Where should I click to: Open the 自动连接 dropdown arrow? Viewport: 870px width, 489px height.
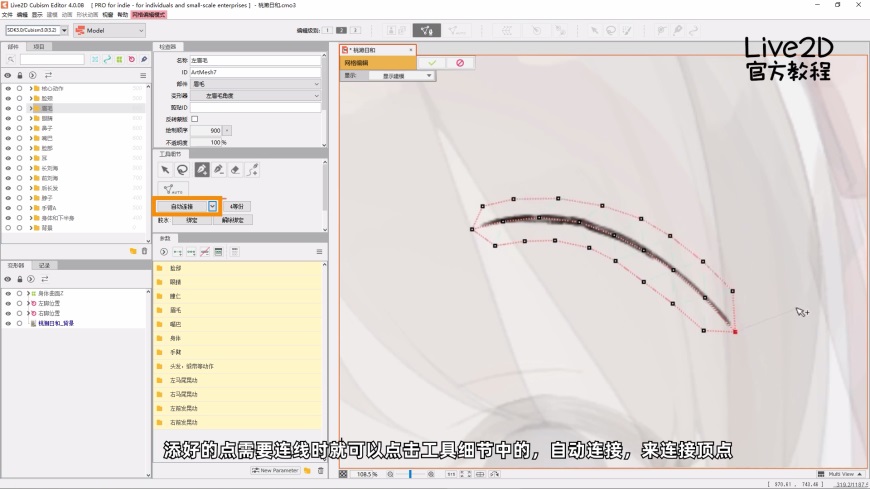[213, 206]
